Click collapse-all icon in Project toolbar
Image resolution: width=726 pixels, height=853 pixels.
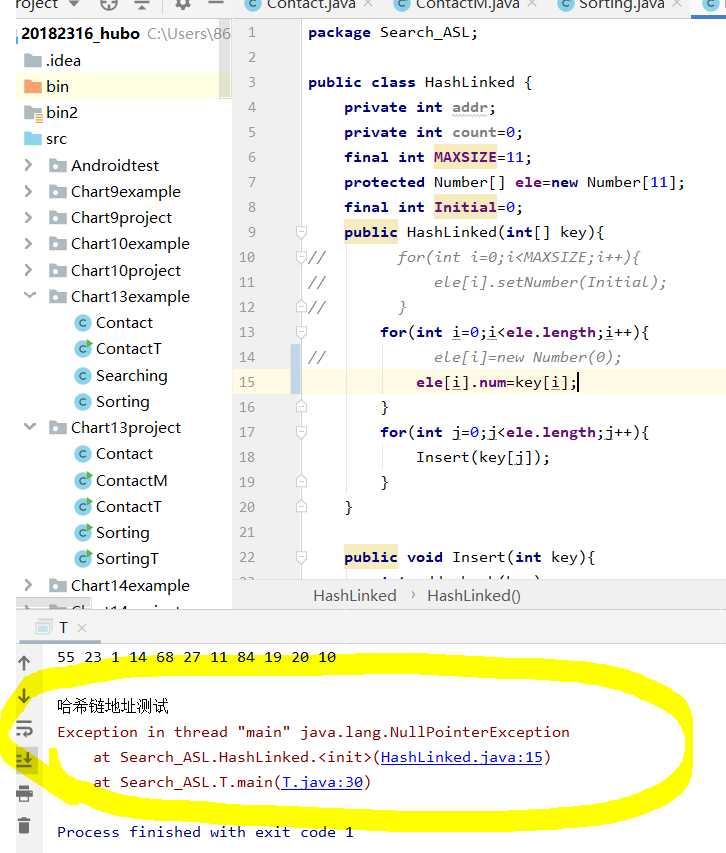click(141, 4)
